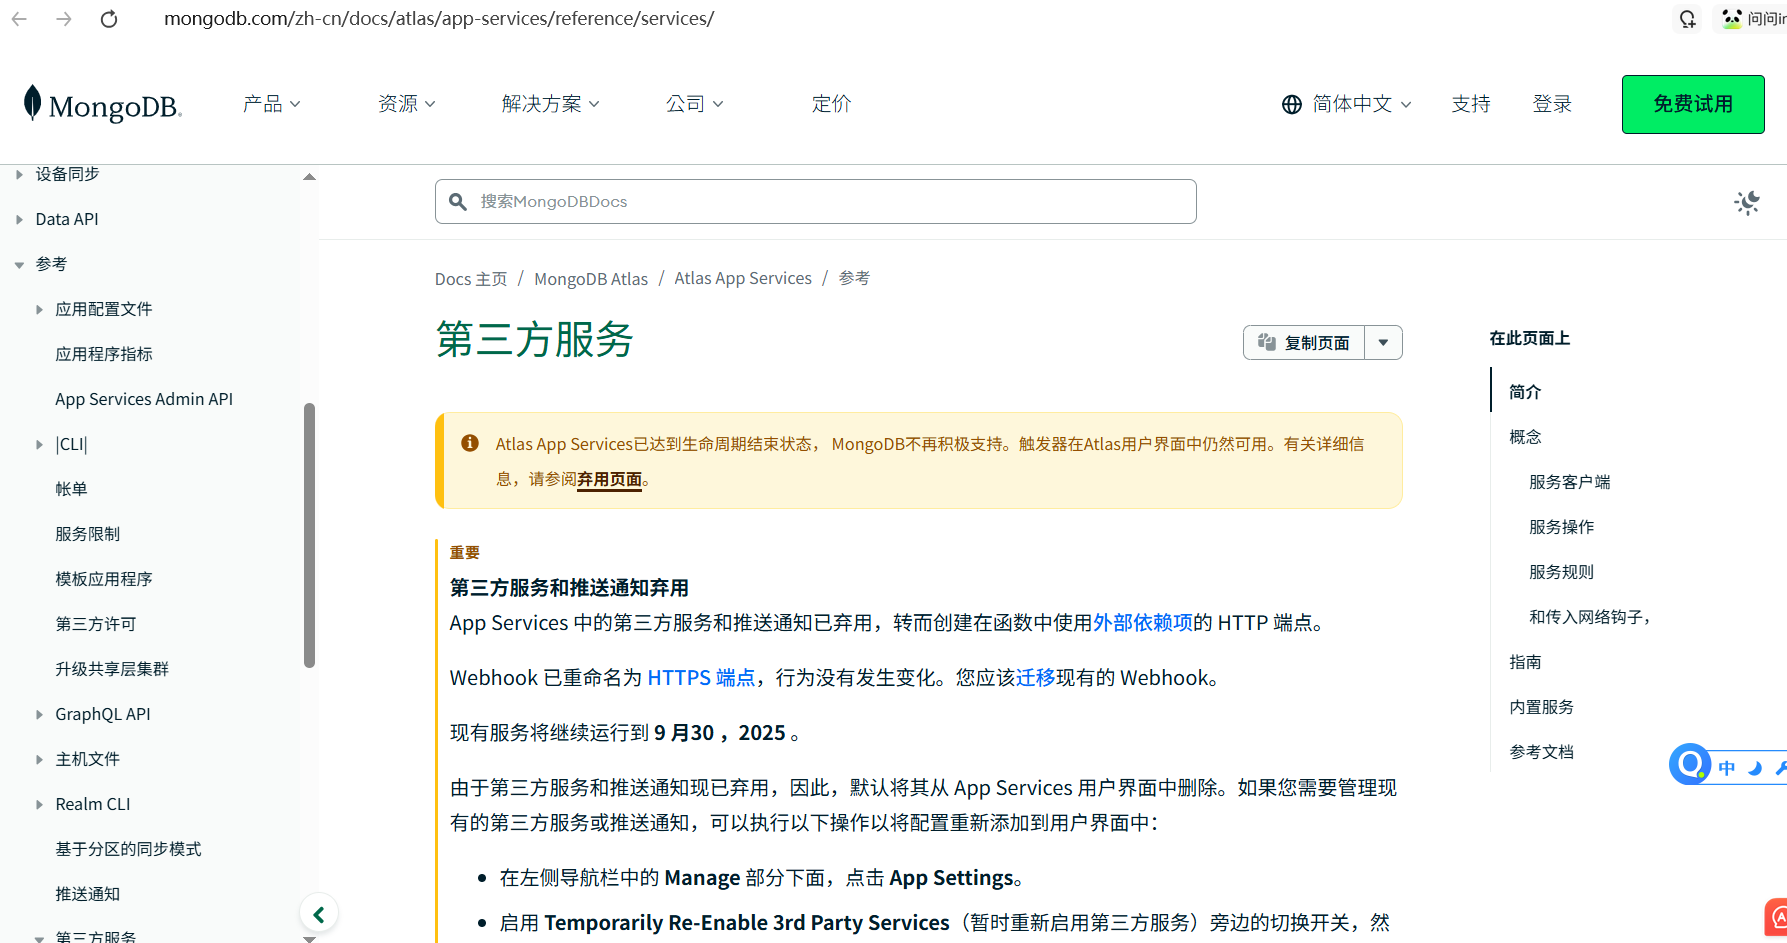Open the dropdown arrow next to 复制页面

(1384, 341)
